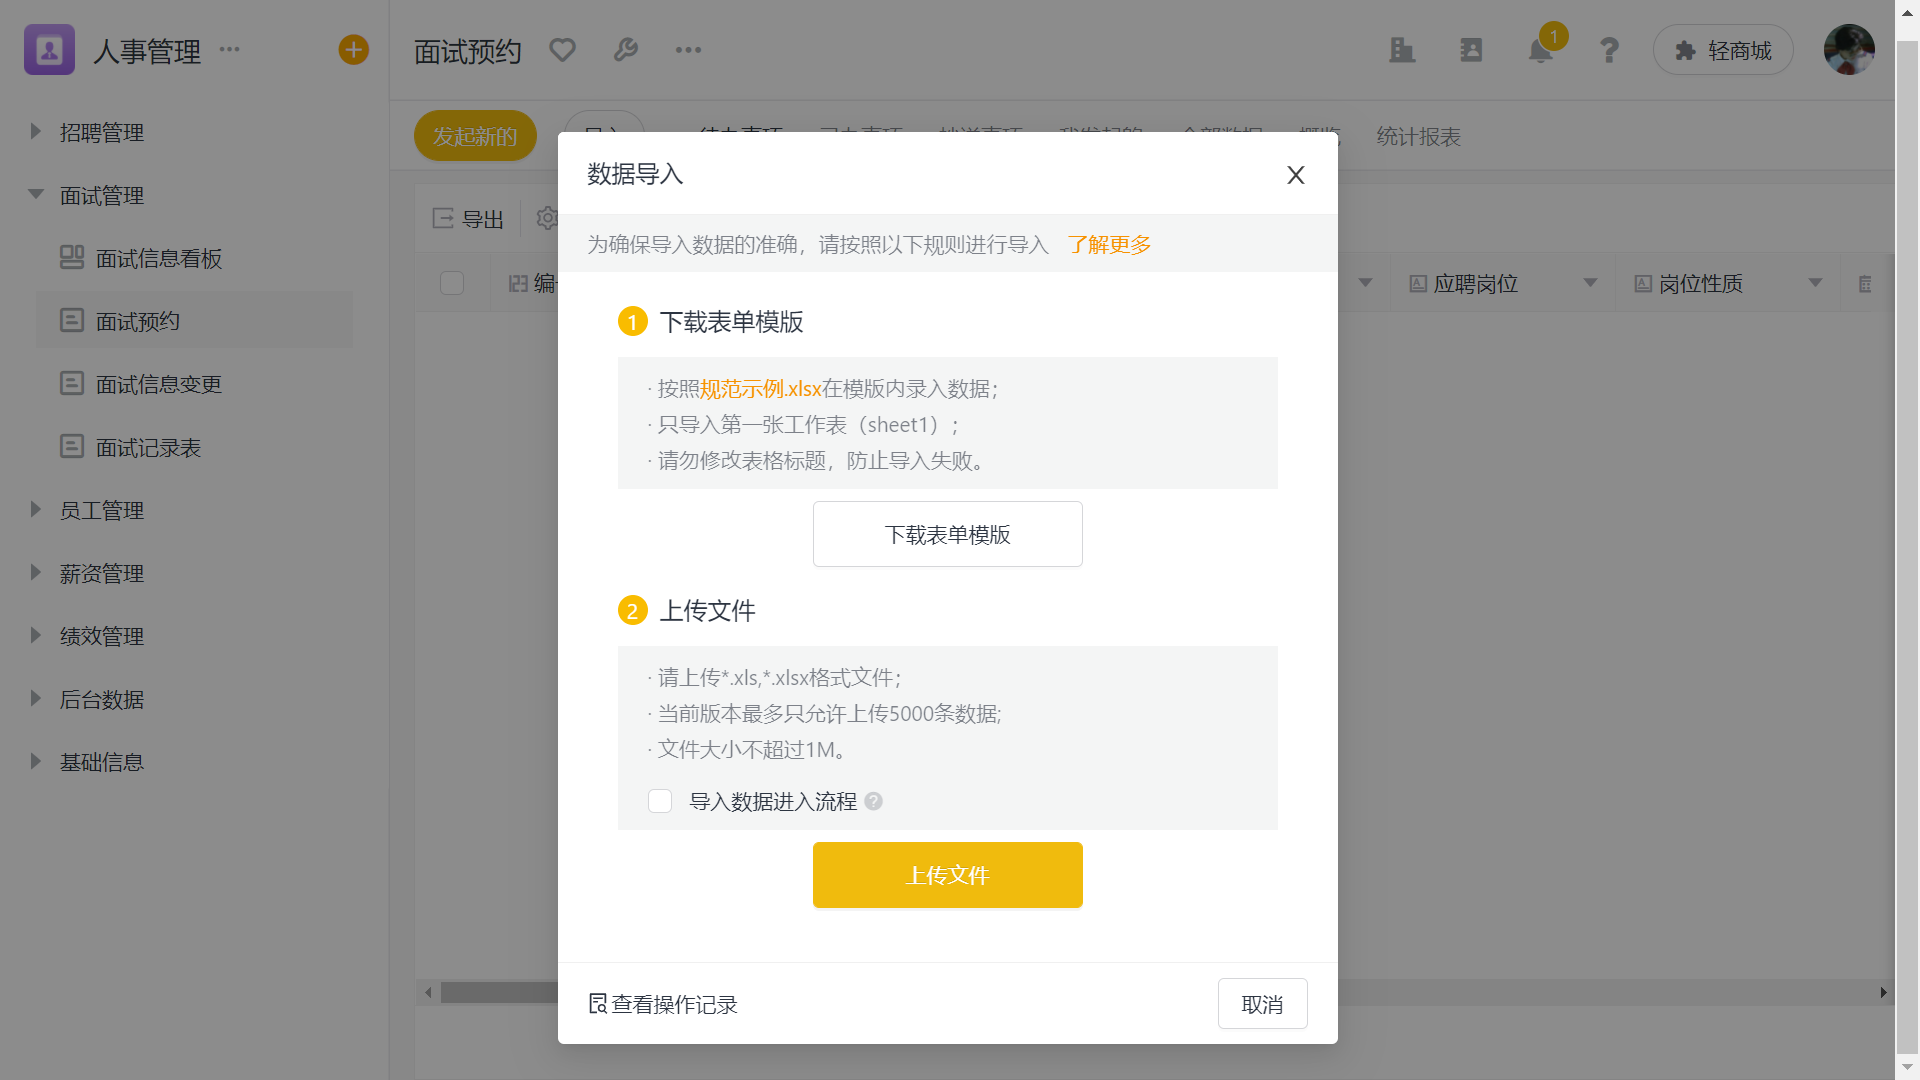Tick the table select-all checkbox
Viewport: 1920px width, 1080px height.
[x=452, y=283]
